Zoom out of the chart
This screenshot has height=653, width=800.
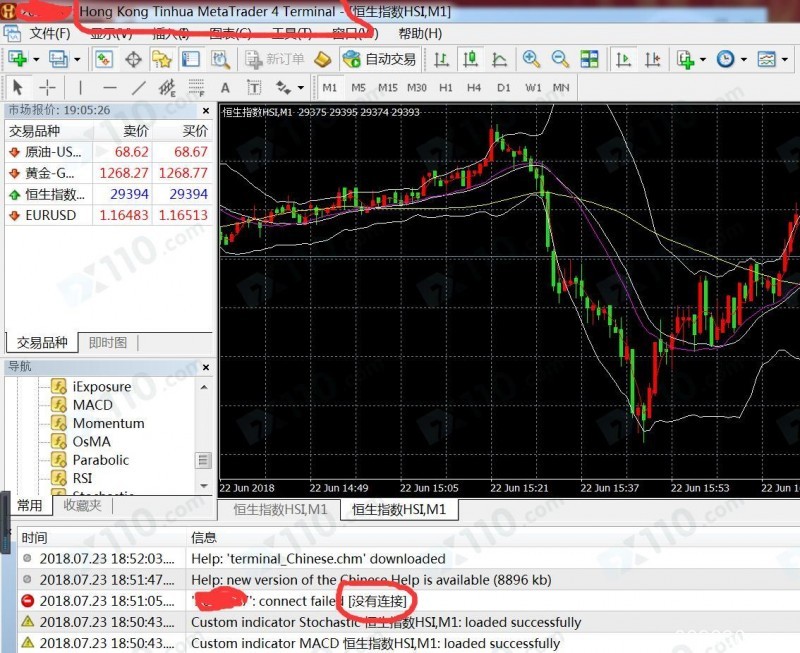(560, 60)
